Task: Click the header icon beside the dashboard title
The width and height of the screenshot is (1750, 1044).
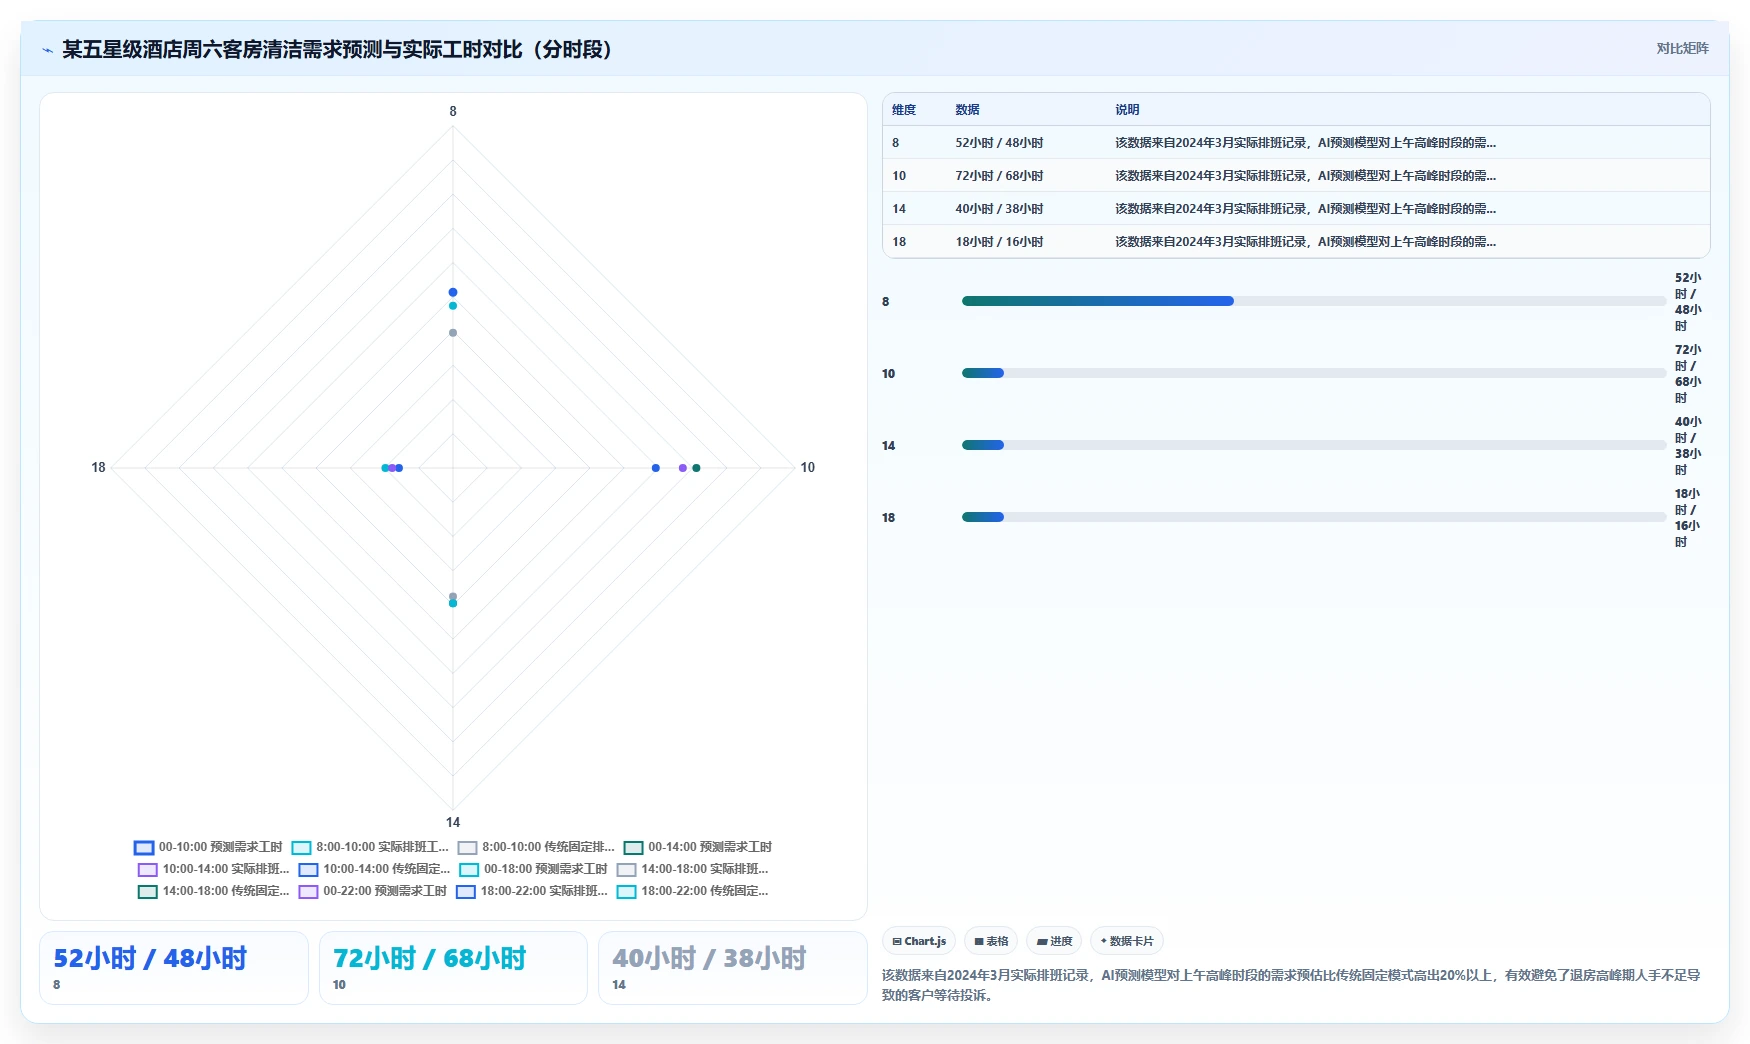Action: (47, 50)
